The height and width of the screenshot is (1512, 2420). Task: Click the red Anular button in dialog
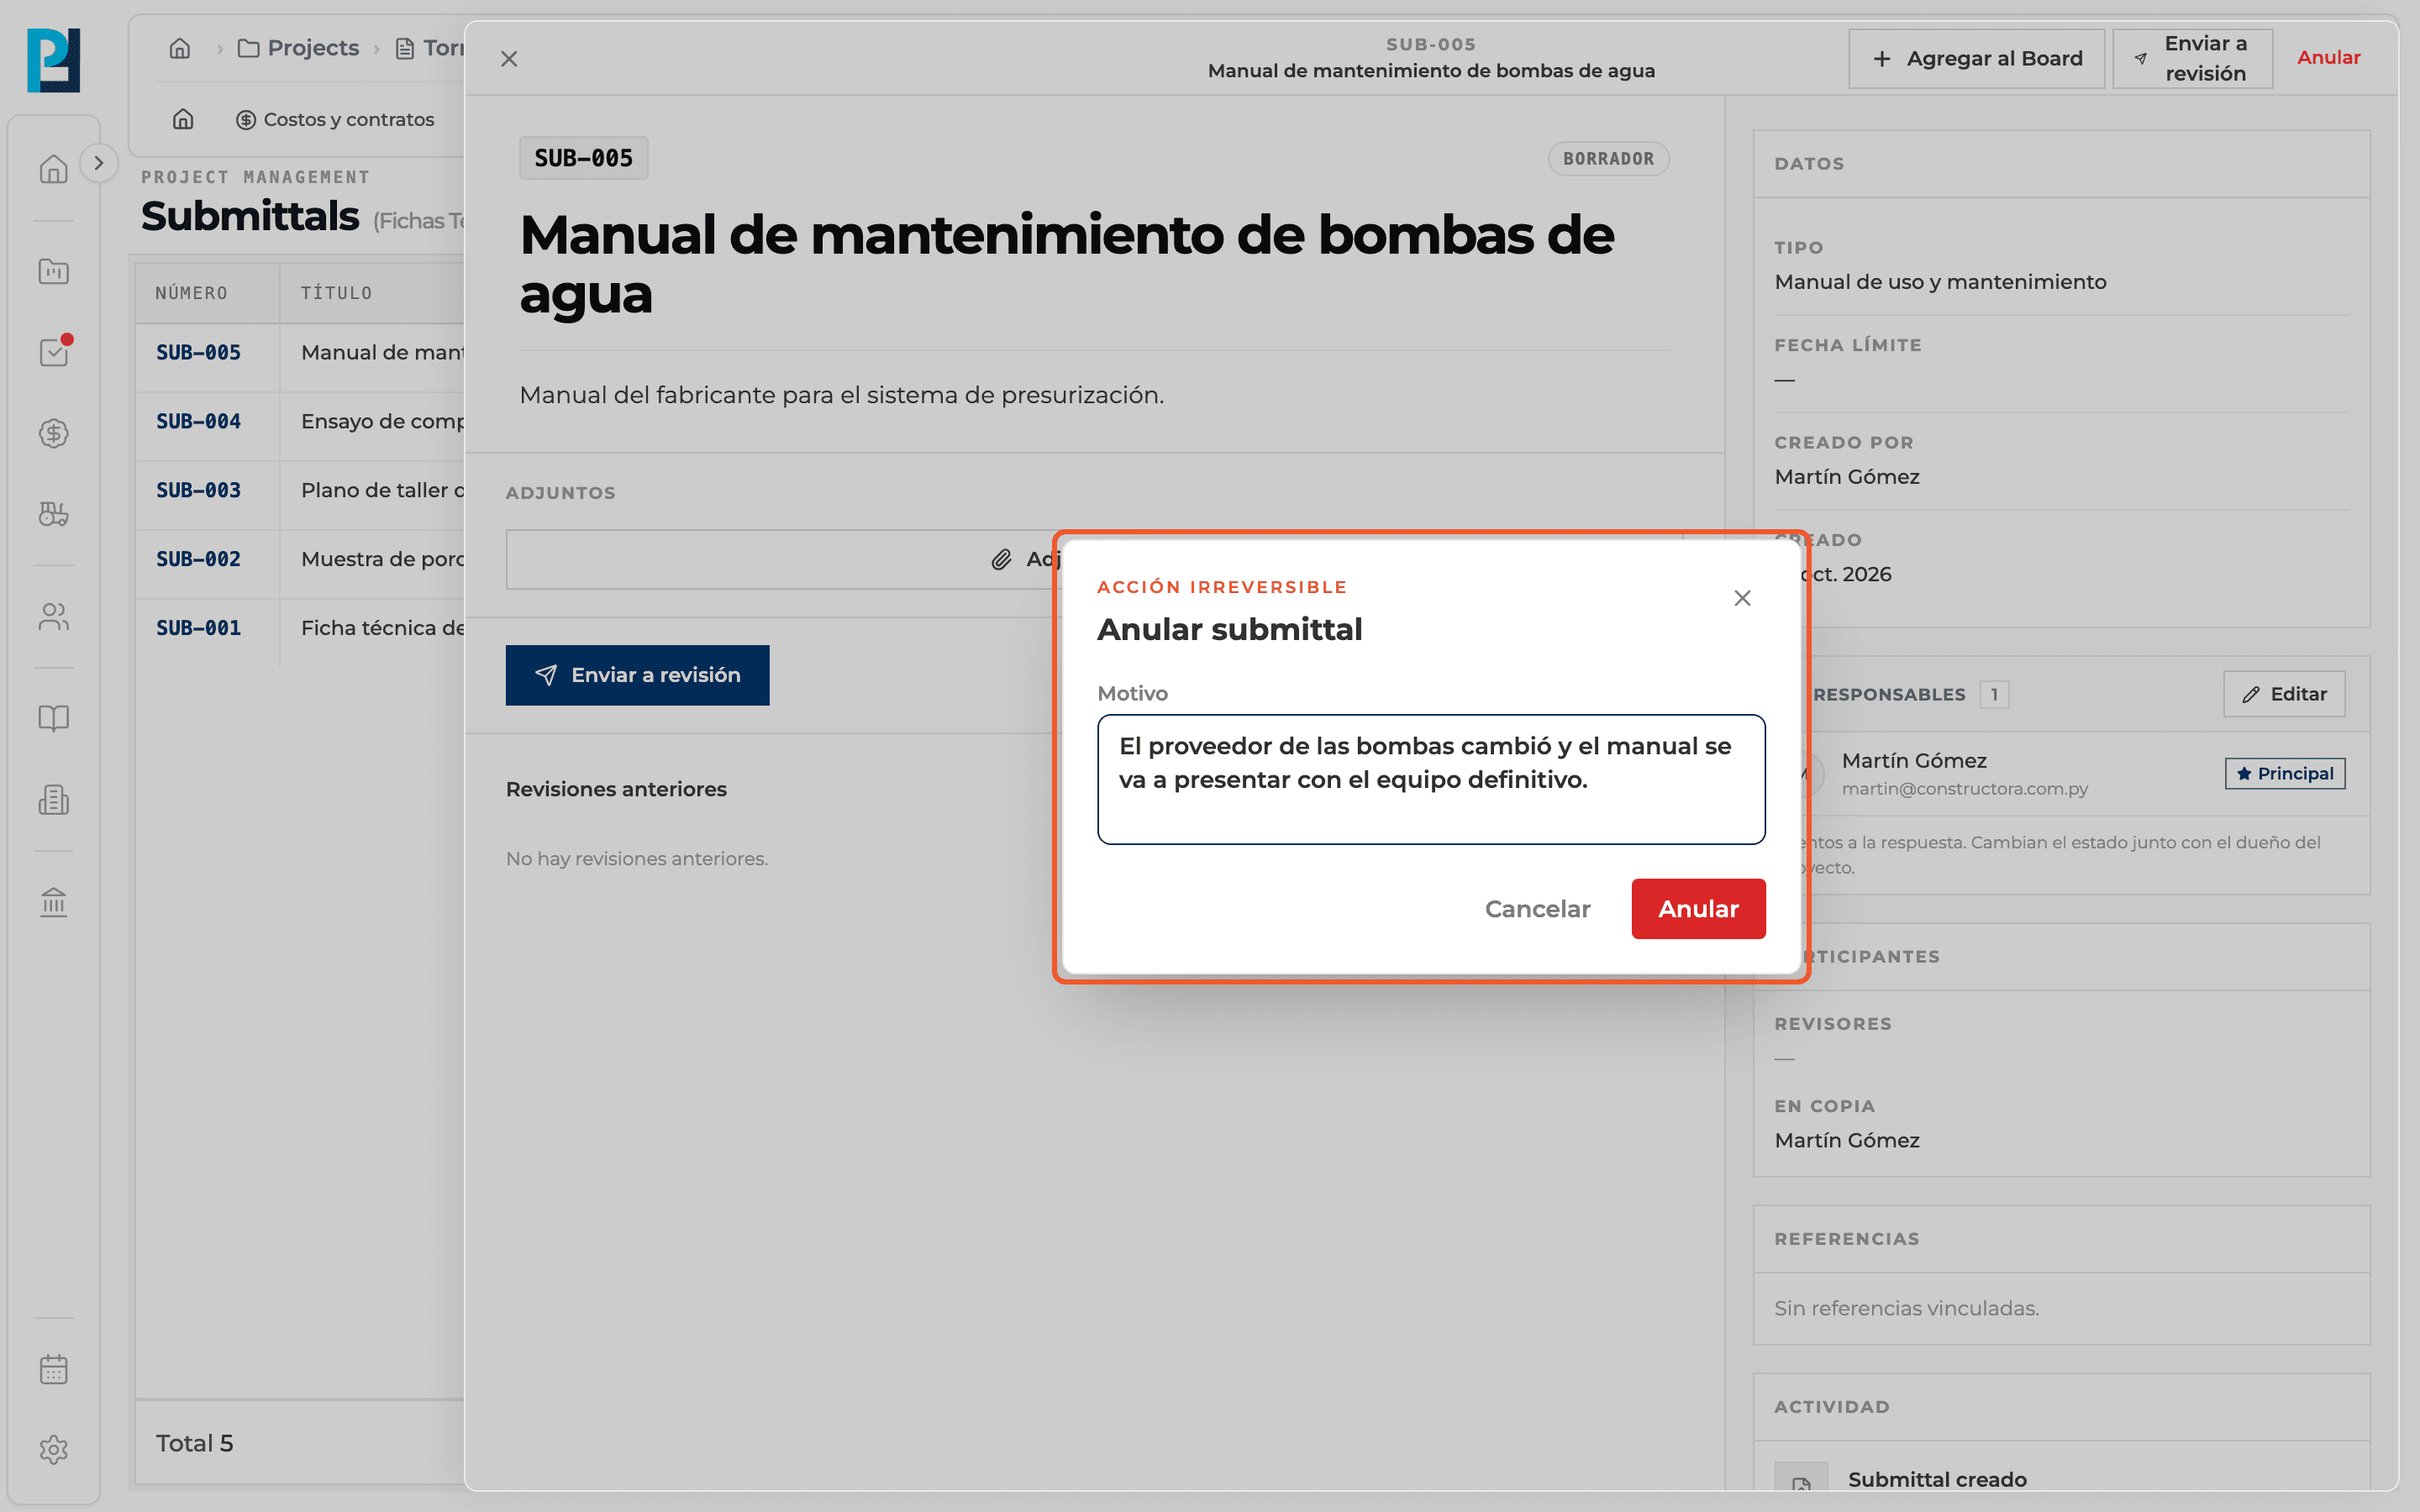tap(1698, 908)
